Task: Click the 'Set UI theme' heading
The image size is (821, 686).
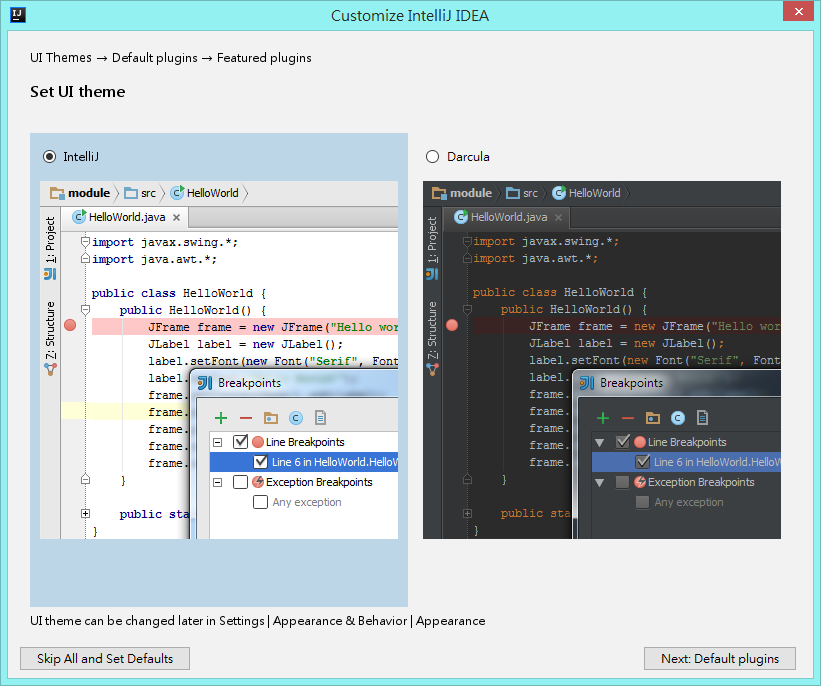Action: (x=77, y=92)
